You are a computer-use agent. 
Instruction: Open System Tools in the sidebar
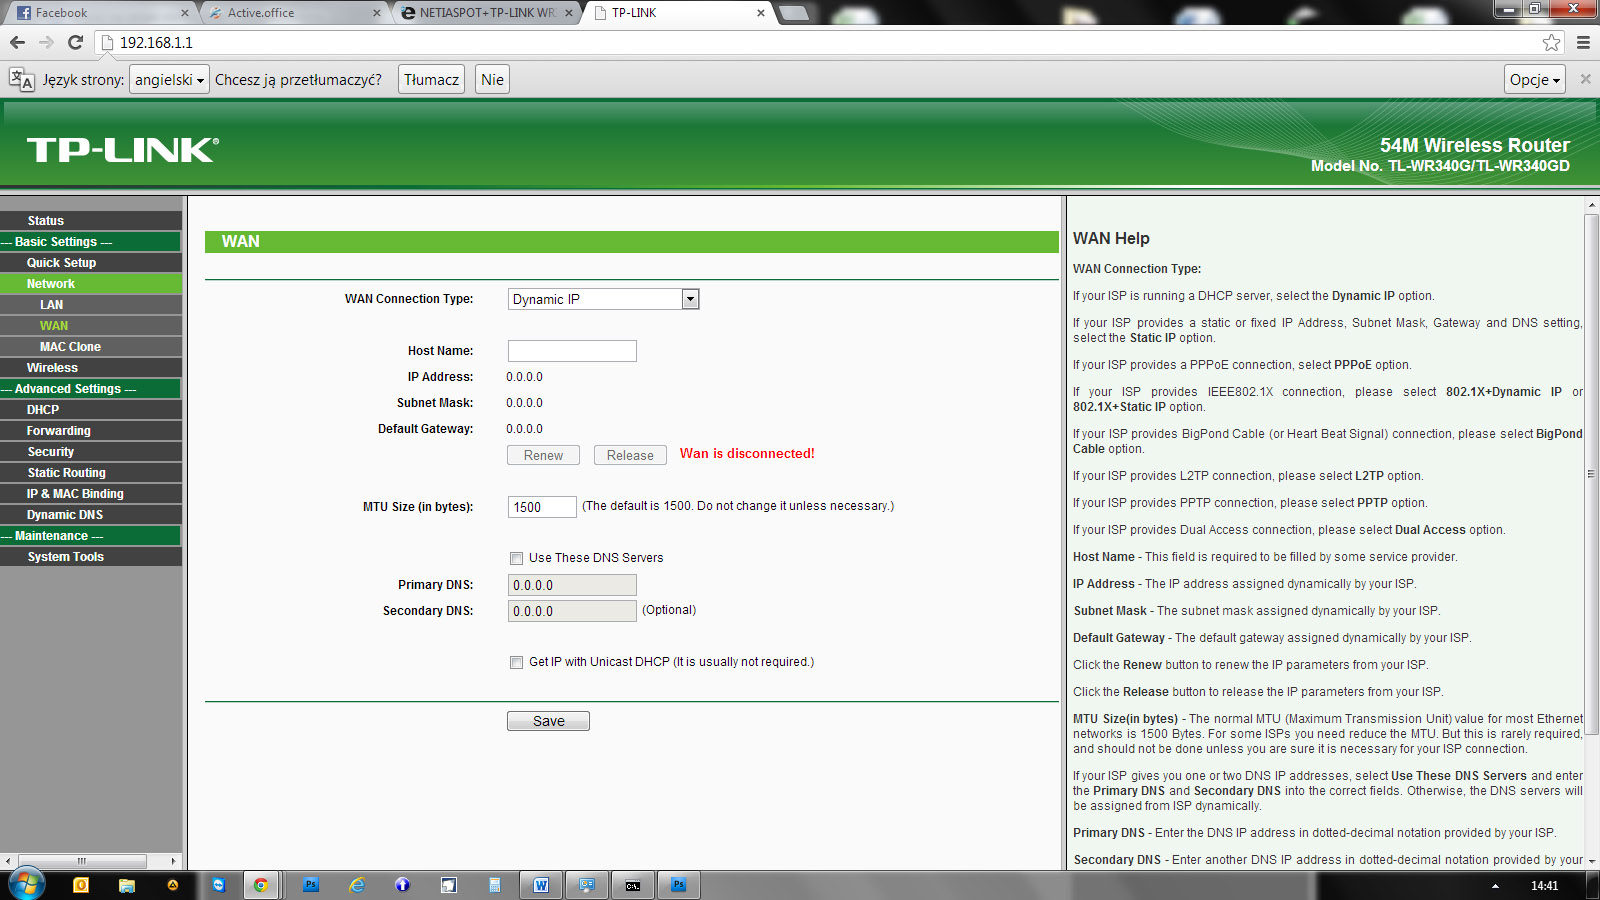66,557
